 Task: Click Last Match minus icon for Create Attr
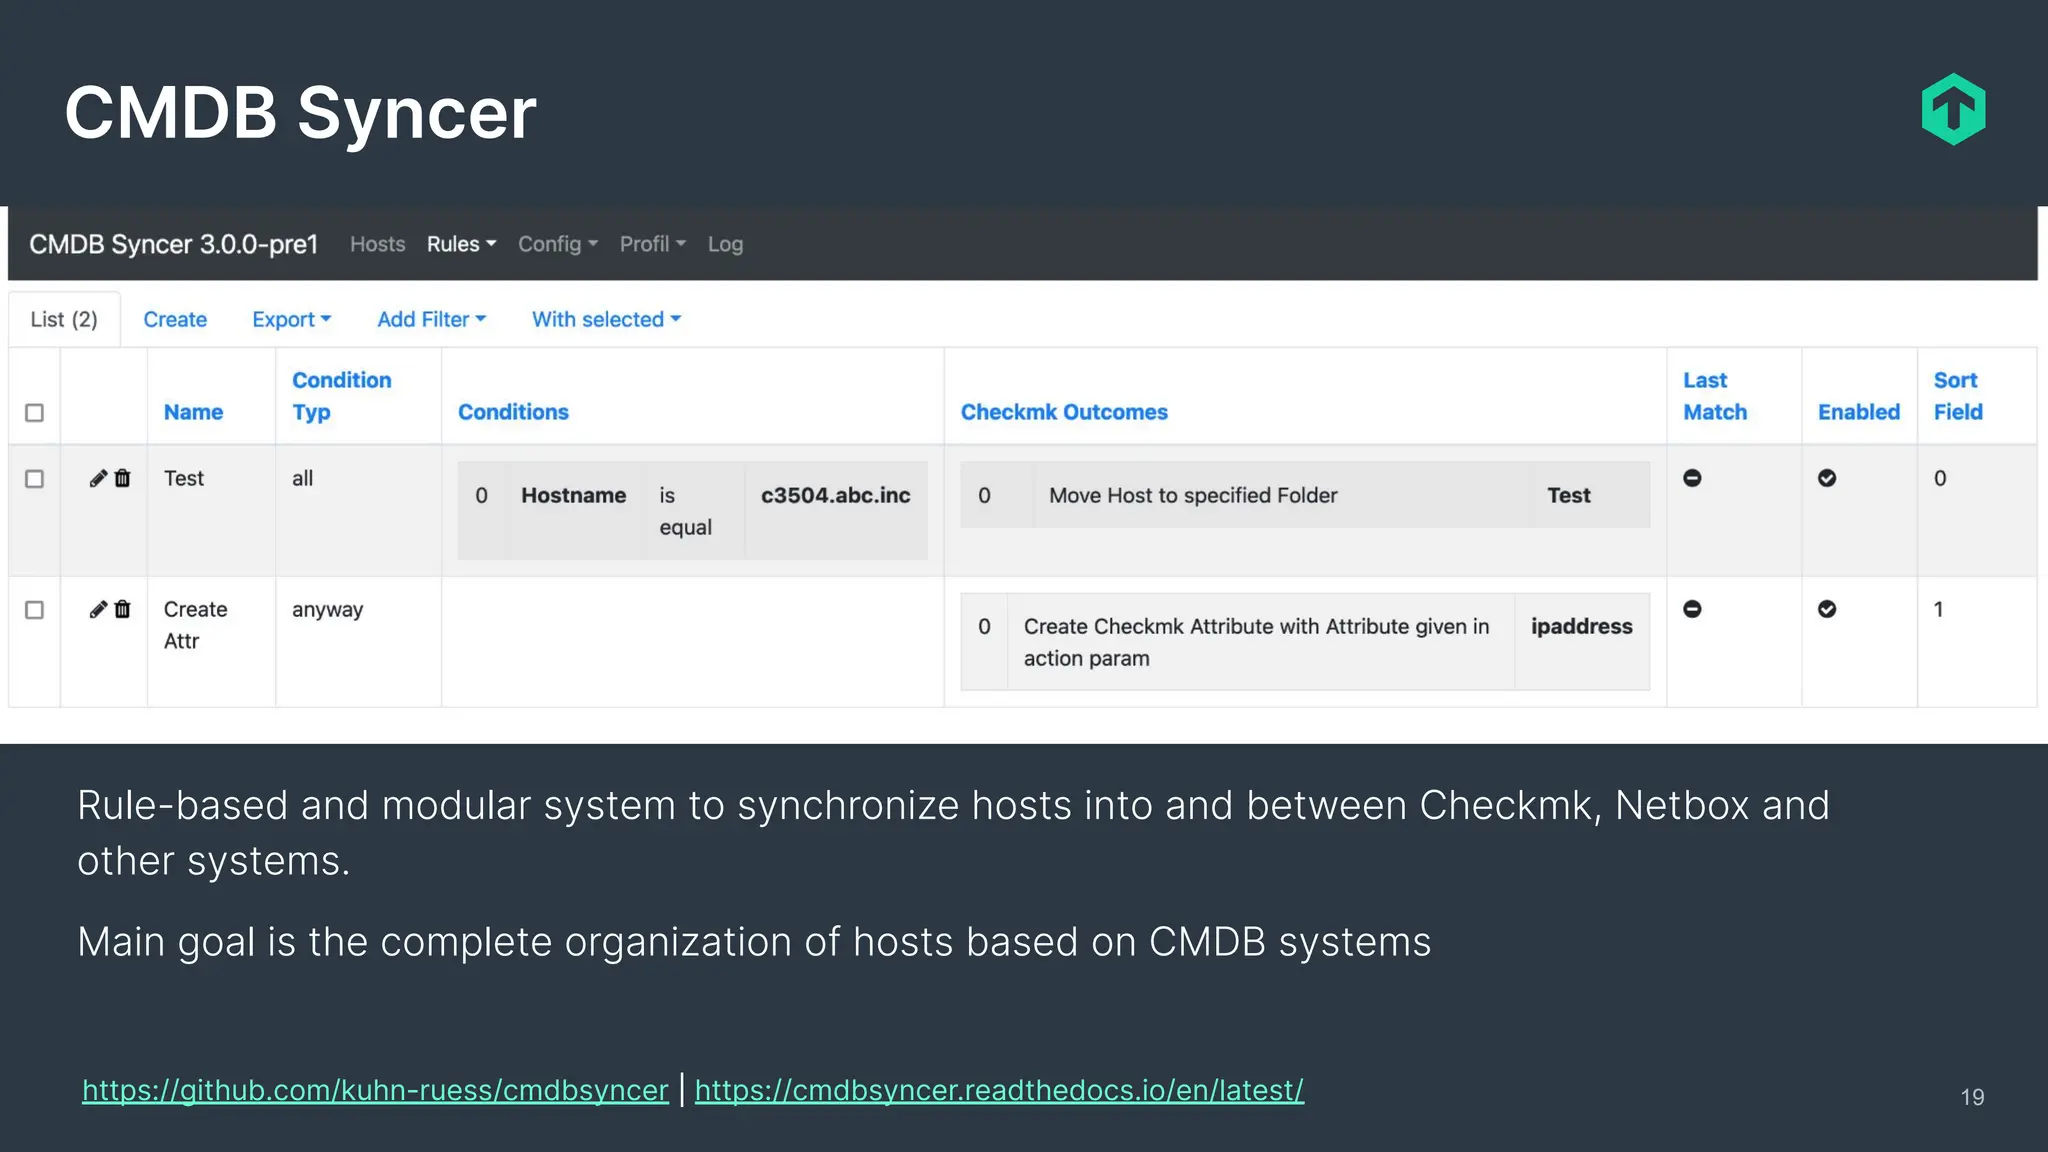tap(1692, 609)
